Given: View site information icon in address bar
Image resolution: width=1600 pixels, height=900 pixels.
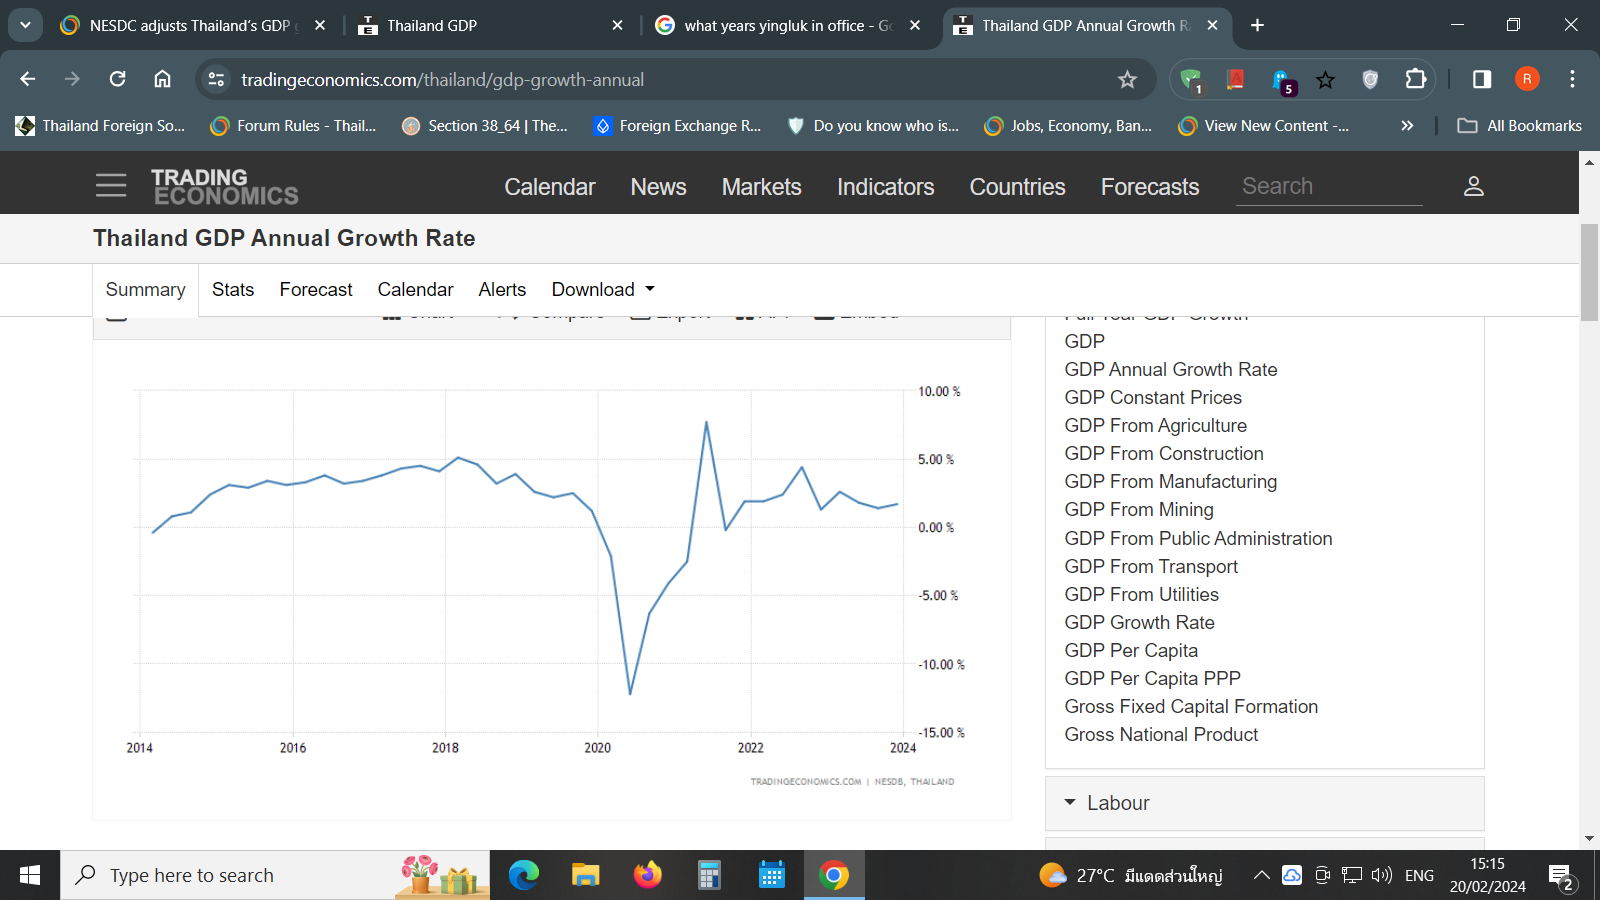Looking at the screenshot, I should point(216,79).
